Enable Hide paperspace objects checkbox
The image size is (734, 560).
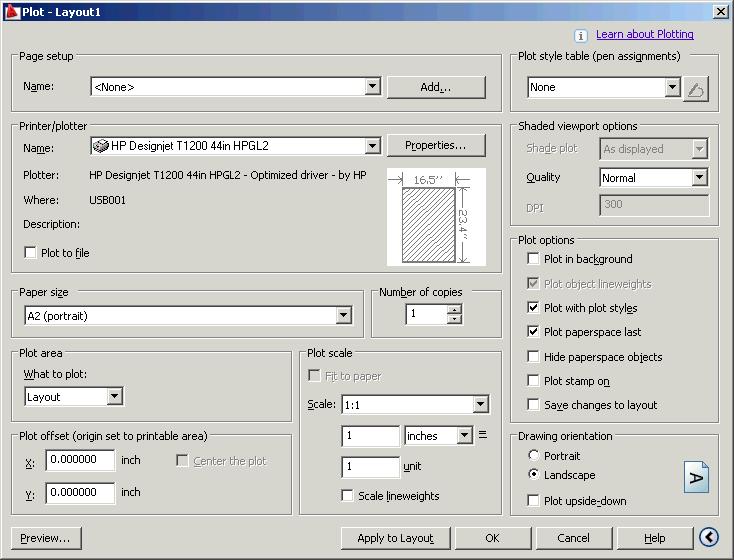click(533, 356)
